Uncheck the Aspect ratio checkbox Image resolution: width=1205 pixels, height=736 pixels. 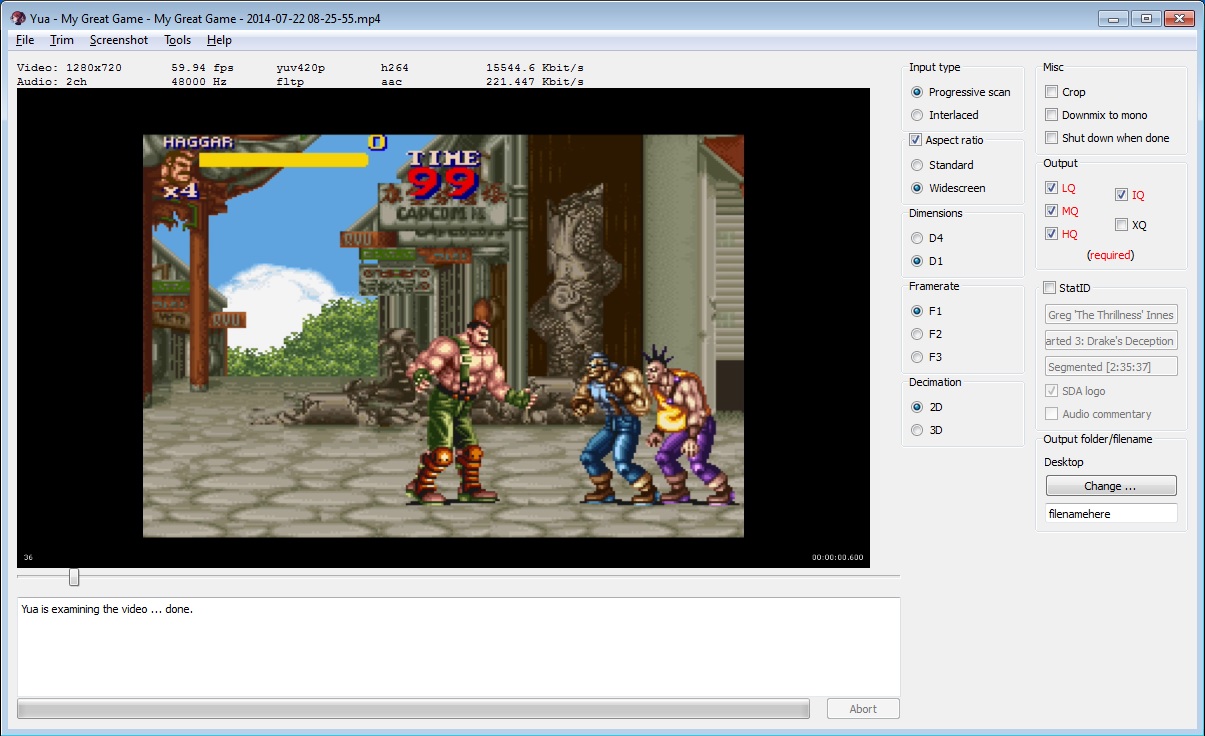click(916, 140)
